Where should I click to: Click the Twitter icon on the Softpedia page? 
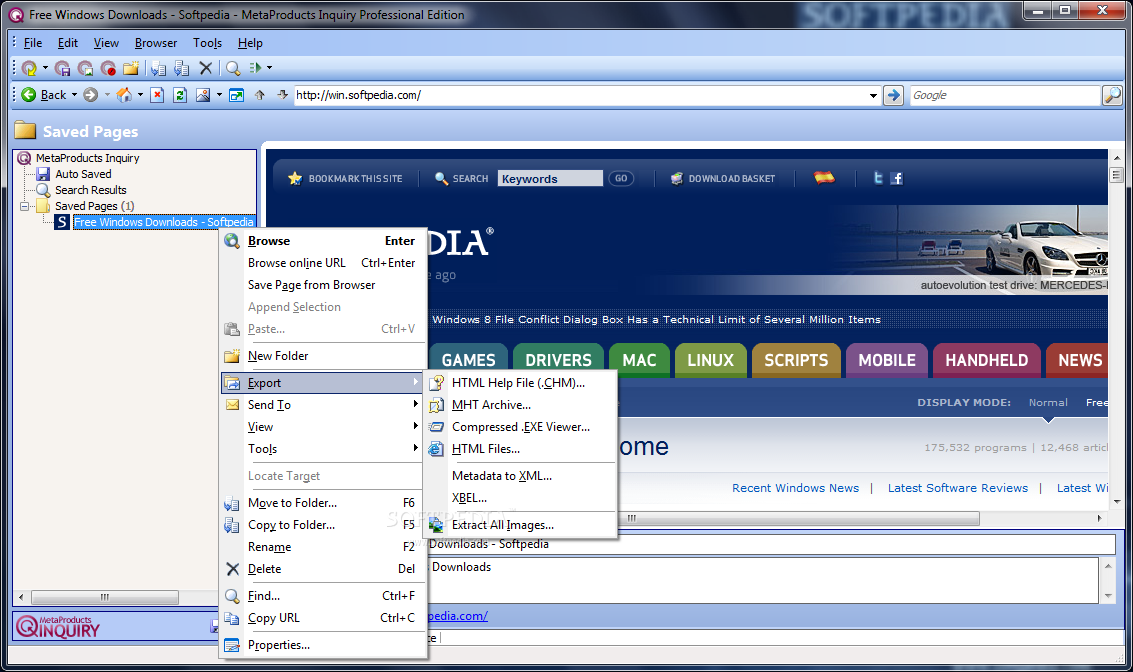(x=878, y=178)
